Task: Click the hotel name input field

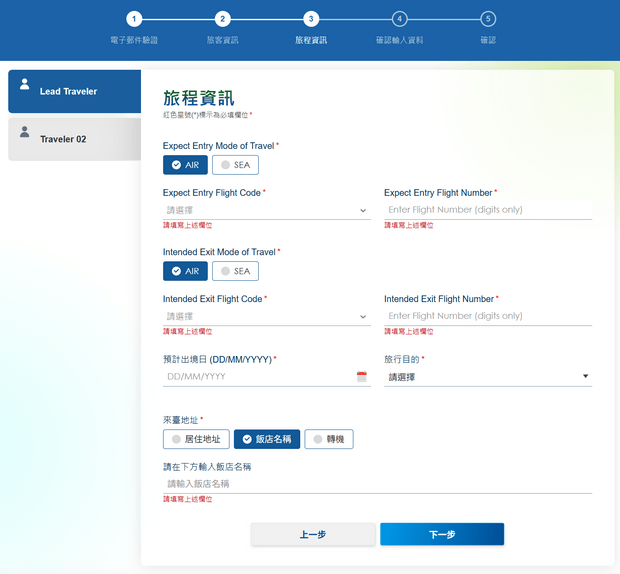Action: click(377, 484)
